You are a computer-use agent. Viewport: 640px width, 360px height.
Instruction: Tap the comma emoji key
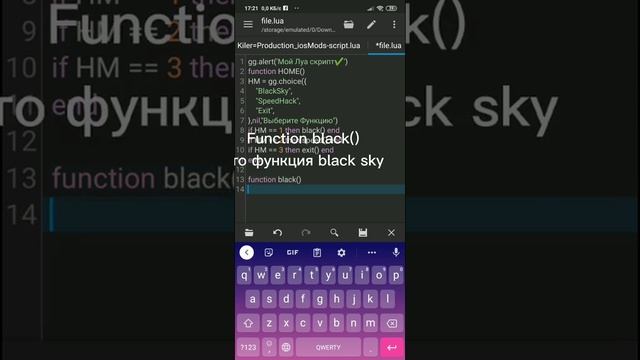tap(269, 347)
